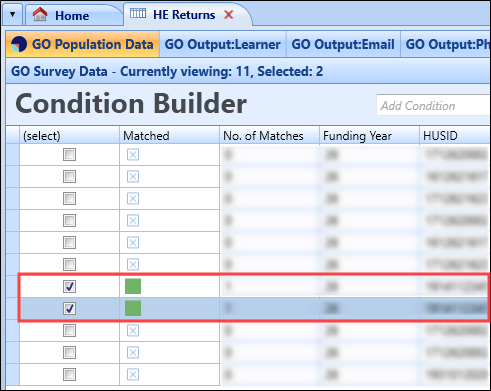Screen dimensions: 491x391
Task: Untick the checked box in the highlighted row
Action: pos(69,309)
